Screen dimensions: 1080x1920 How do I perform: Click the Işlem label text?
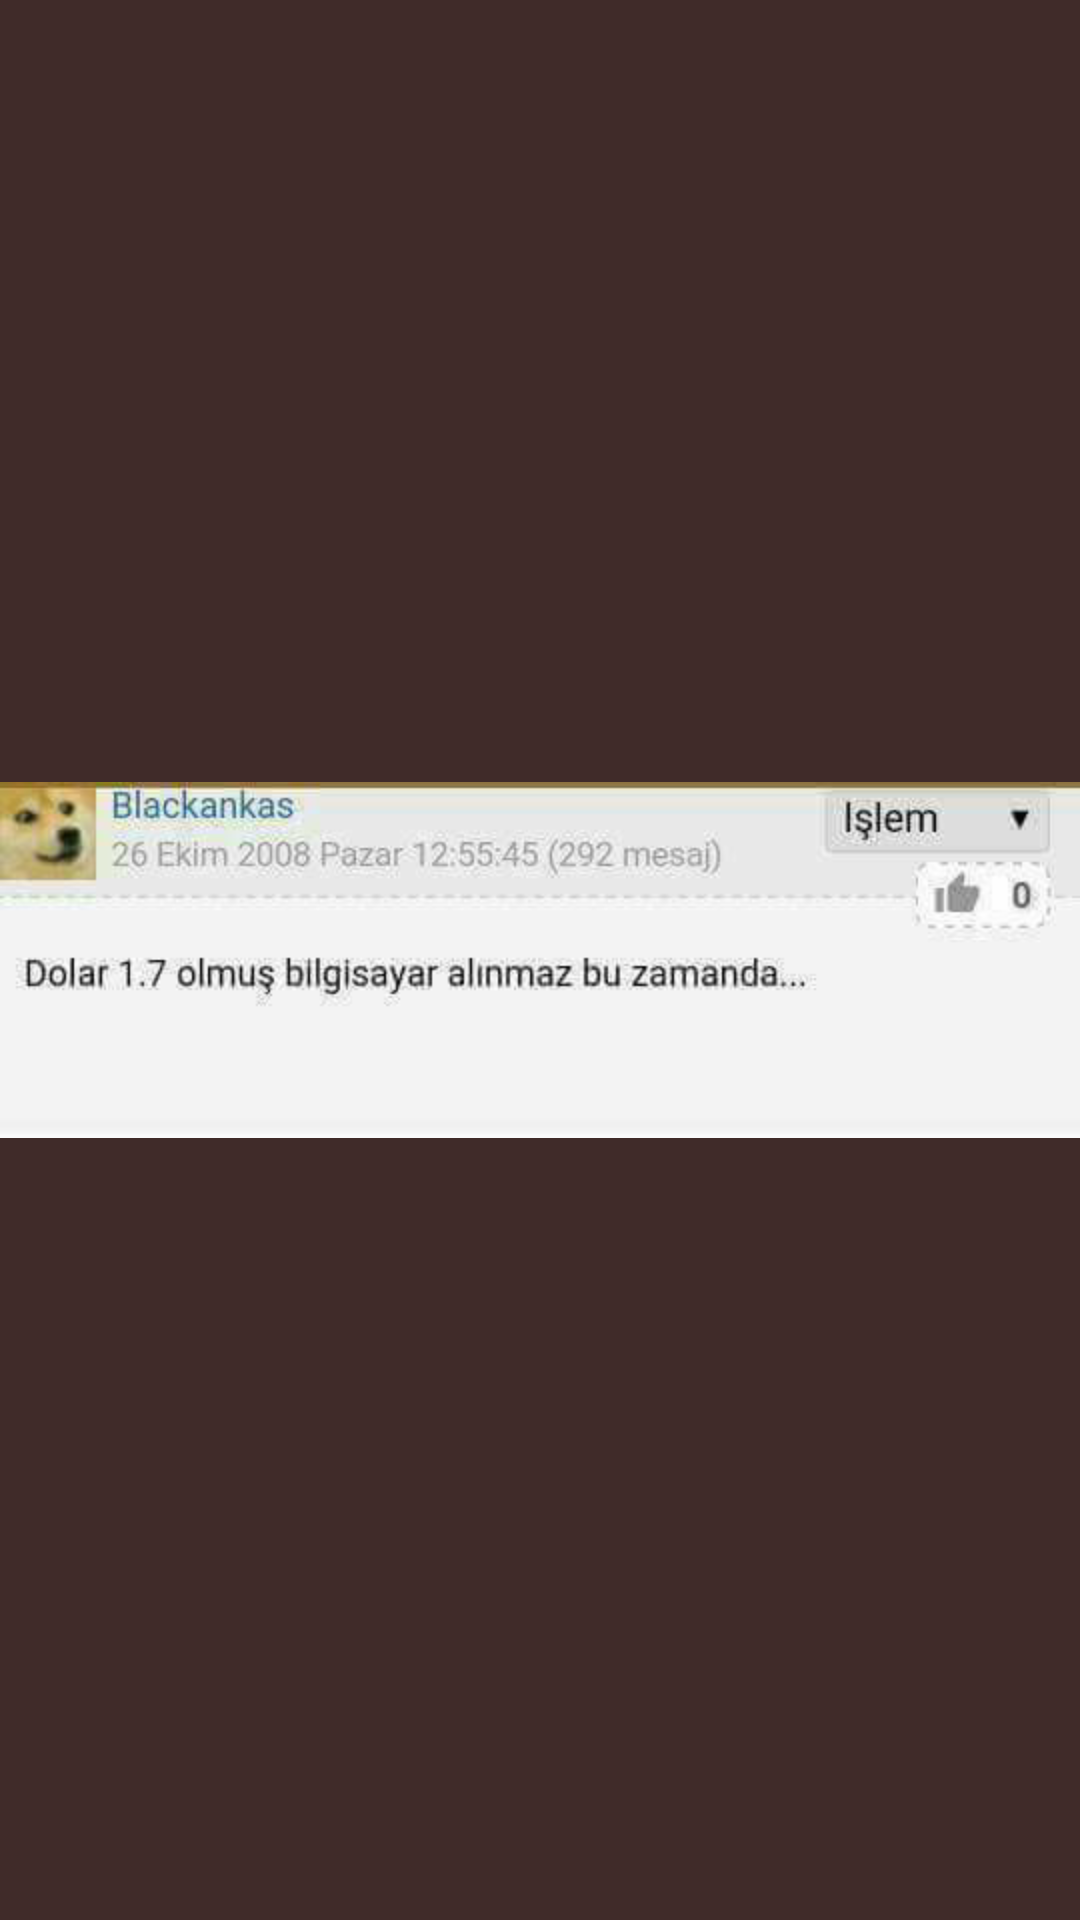coord(890,820)
